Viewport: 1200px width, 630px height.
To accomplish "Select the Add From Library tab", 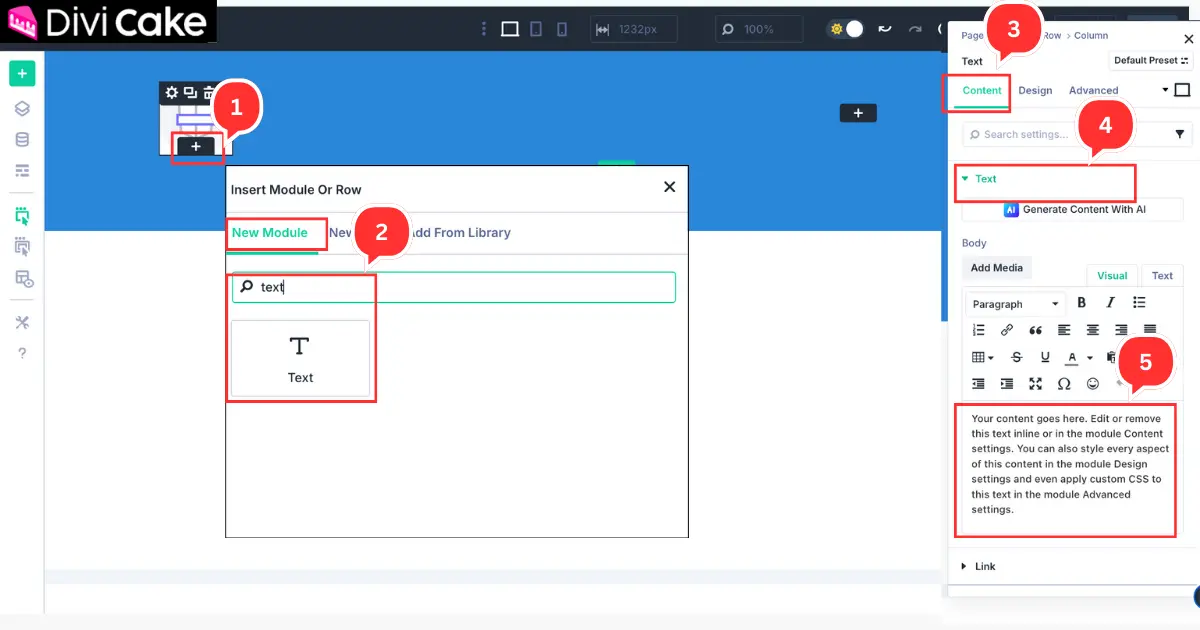I will point(458,232).
